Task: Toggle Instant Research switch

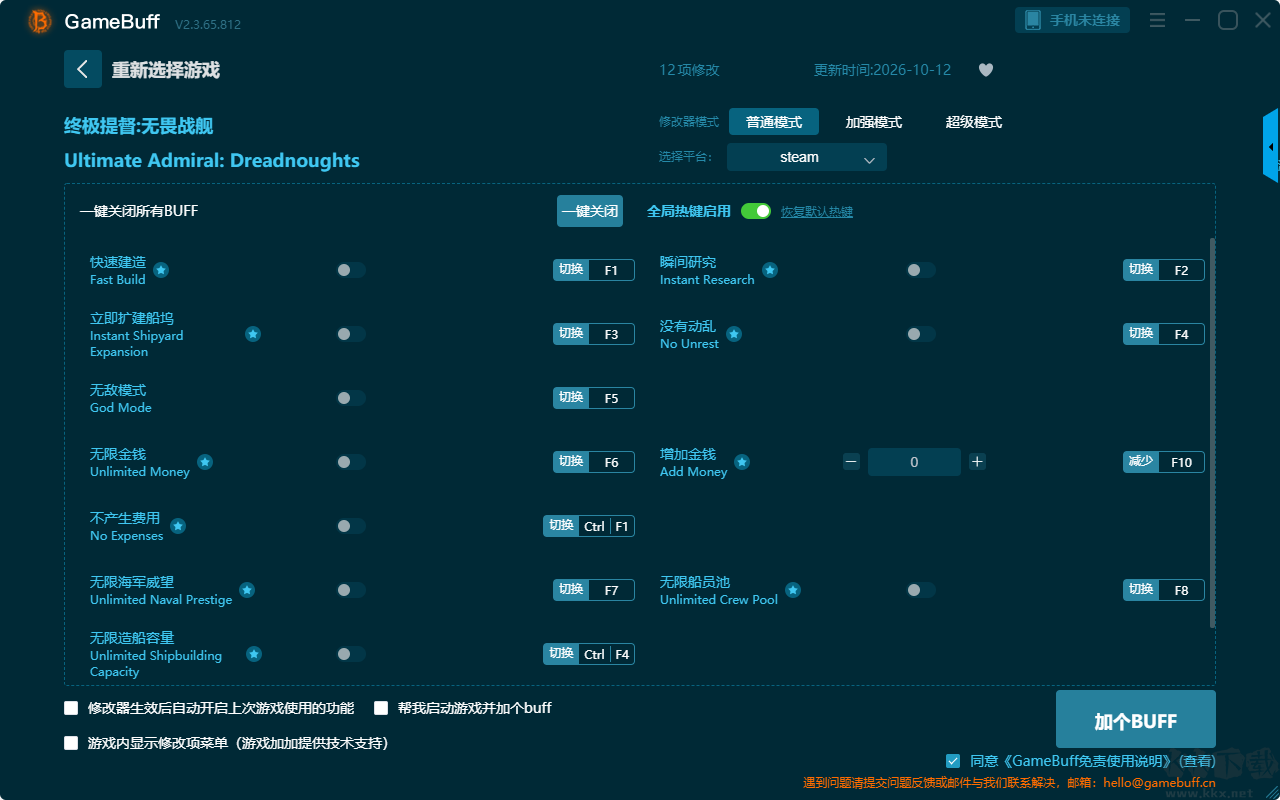Action: click(921, 270)
